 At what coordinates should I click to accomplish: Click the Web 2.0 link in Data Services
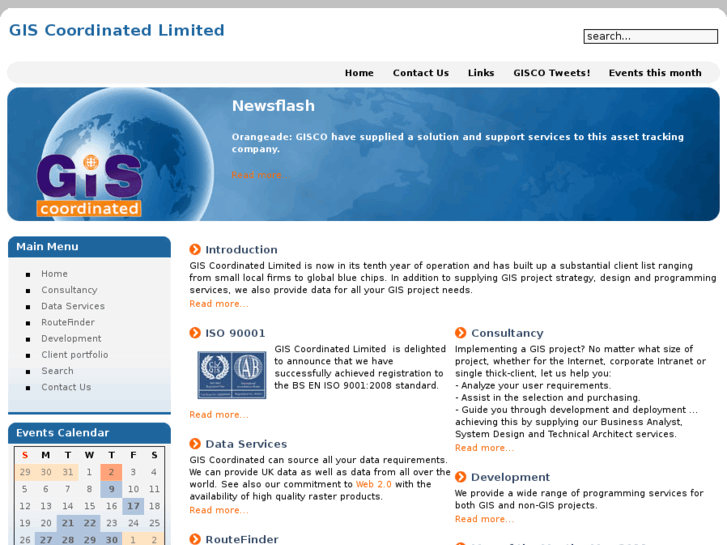pos(373,484)
